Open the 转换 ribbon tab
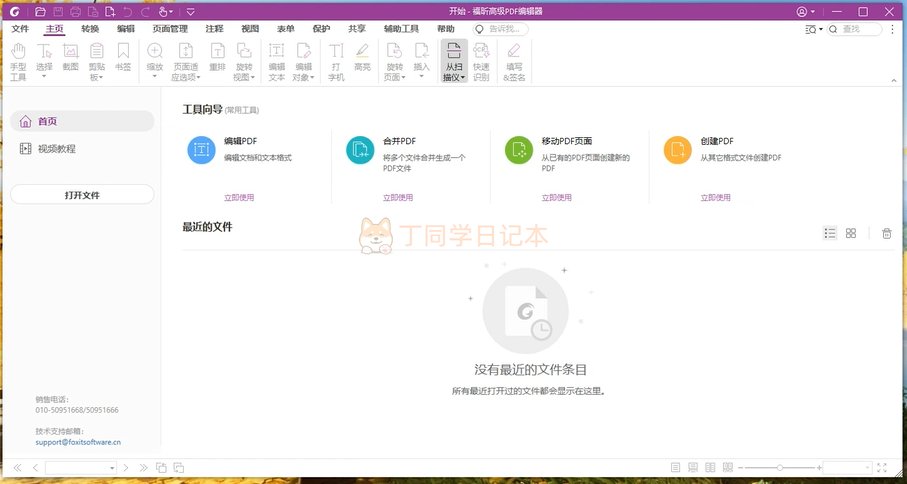 (90, 29)
